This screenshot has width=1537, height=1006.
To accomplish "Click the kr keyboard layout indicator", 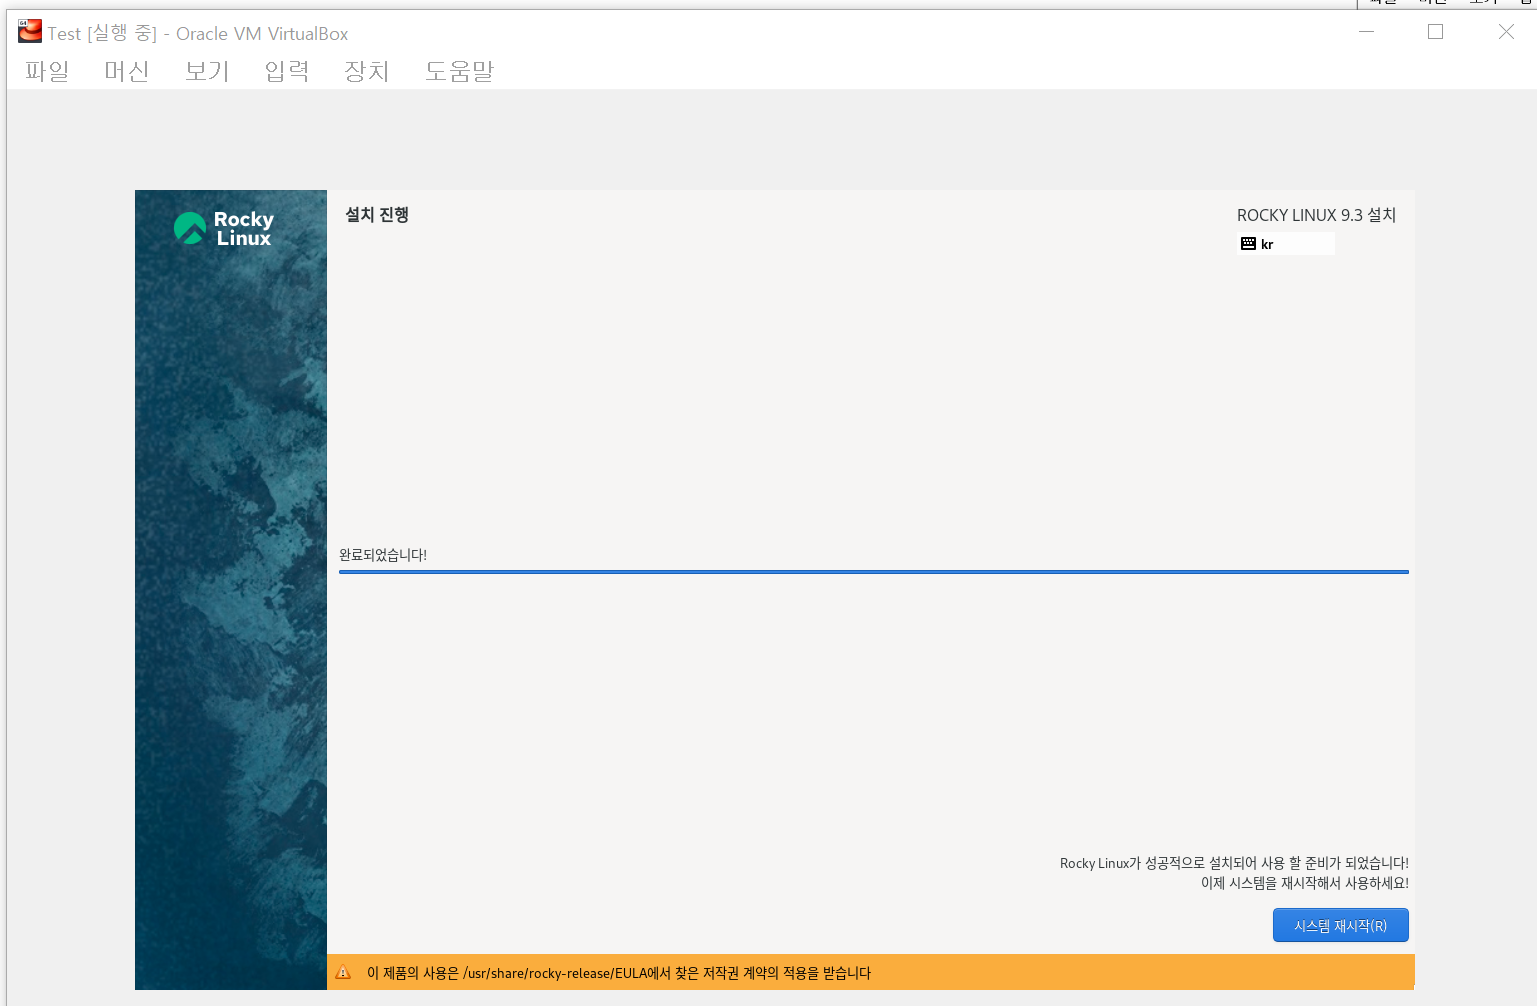I will 1286,244.
